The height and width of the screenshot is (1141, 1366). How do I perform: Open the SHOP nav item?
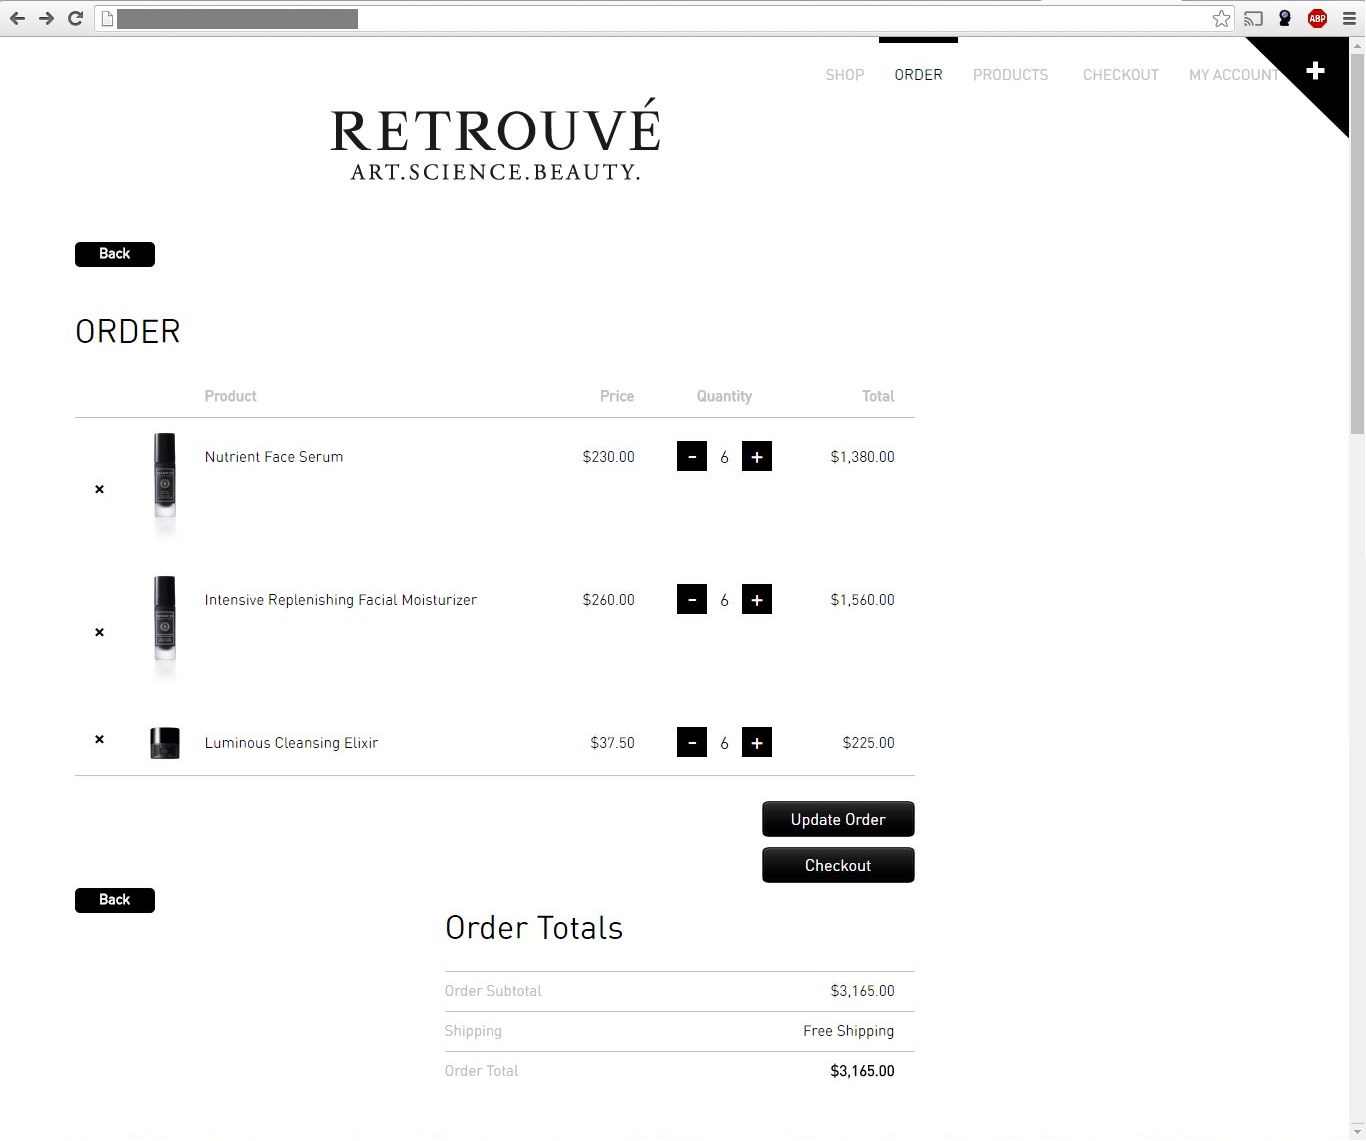[x=845, y=75]
